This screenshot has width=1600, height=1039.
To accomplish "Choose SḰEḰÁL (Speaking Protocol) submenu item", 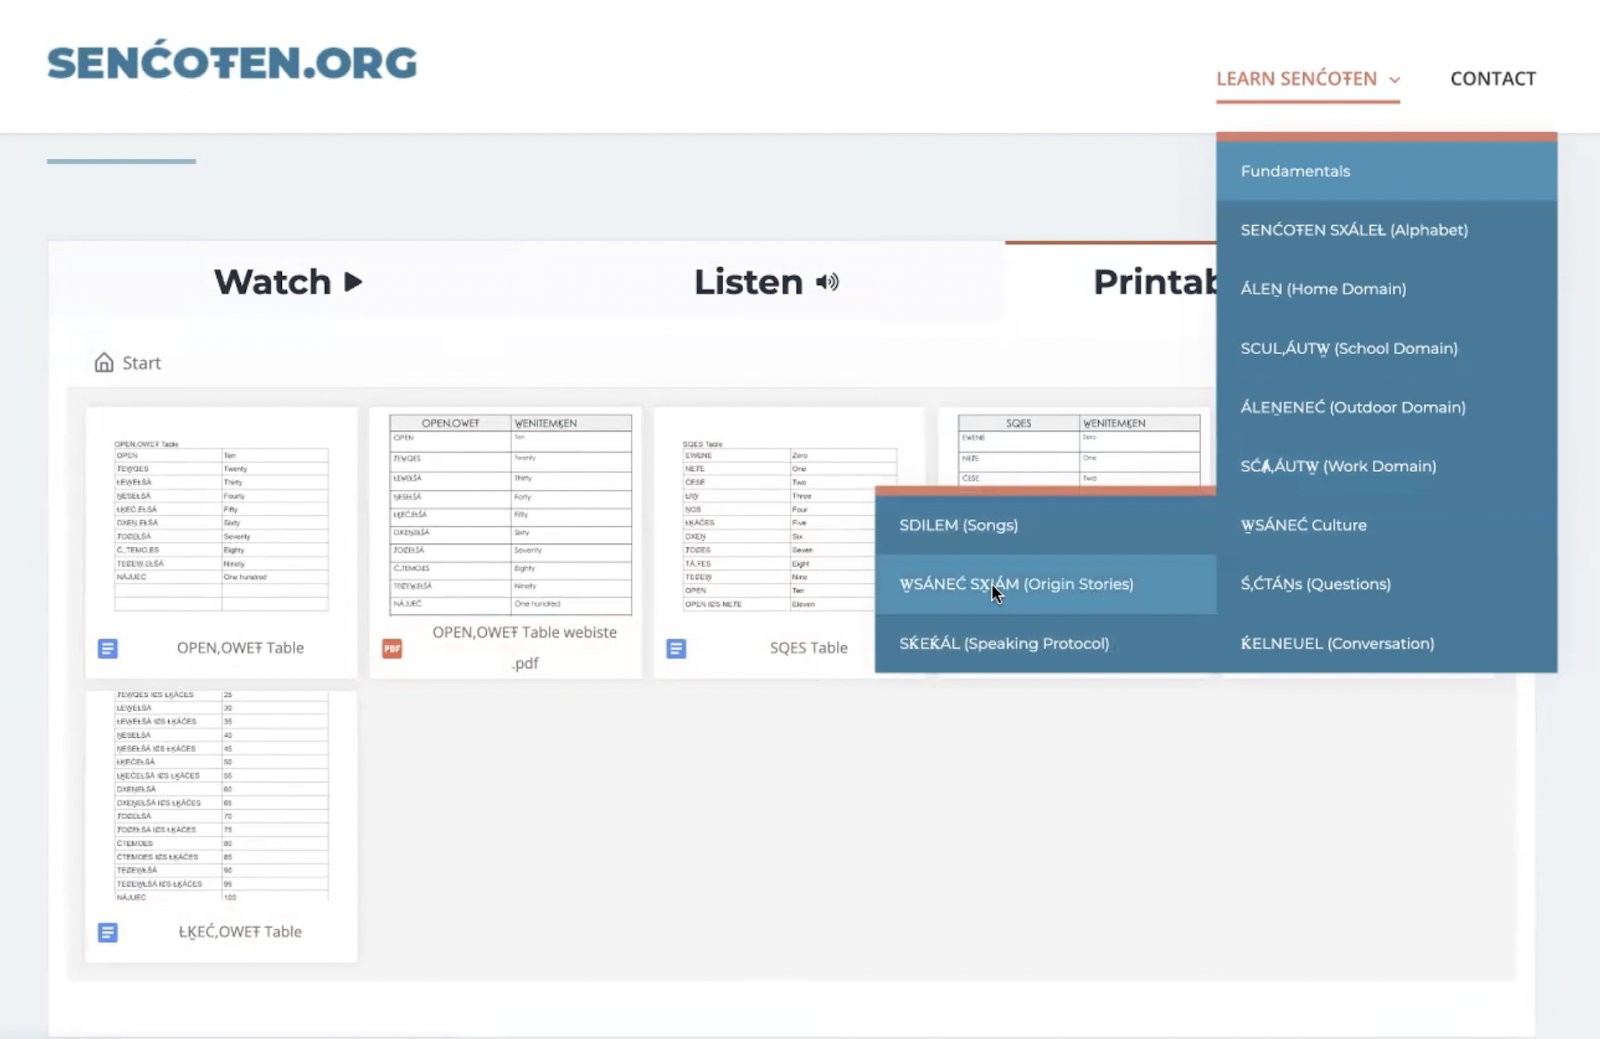I will pyautogui.click(x=1004, y=643).
